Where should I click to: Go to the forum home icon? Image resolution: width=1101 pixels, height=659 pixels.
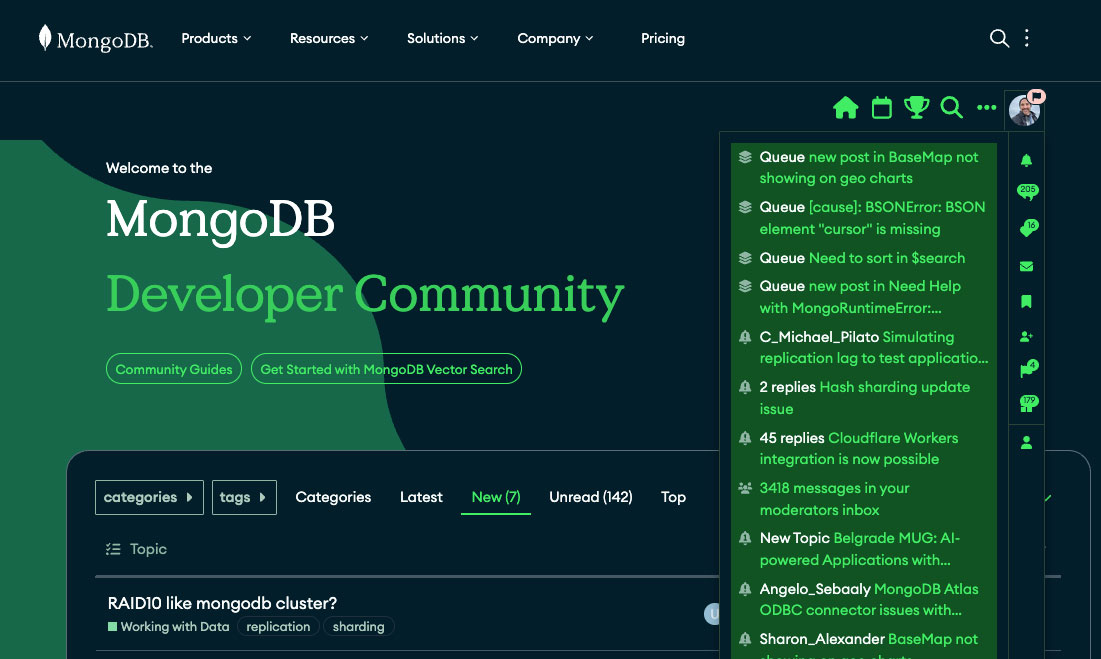(845, 108)
